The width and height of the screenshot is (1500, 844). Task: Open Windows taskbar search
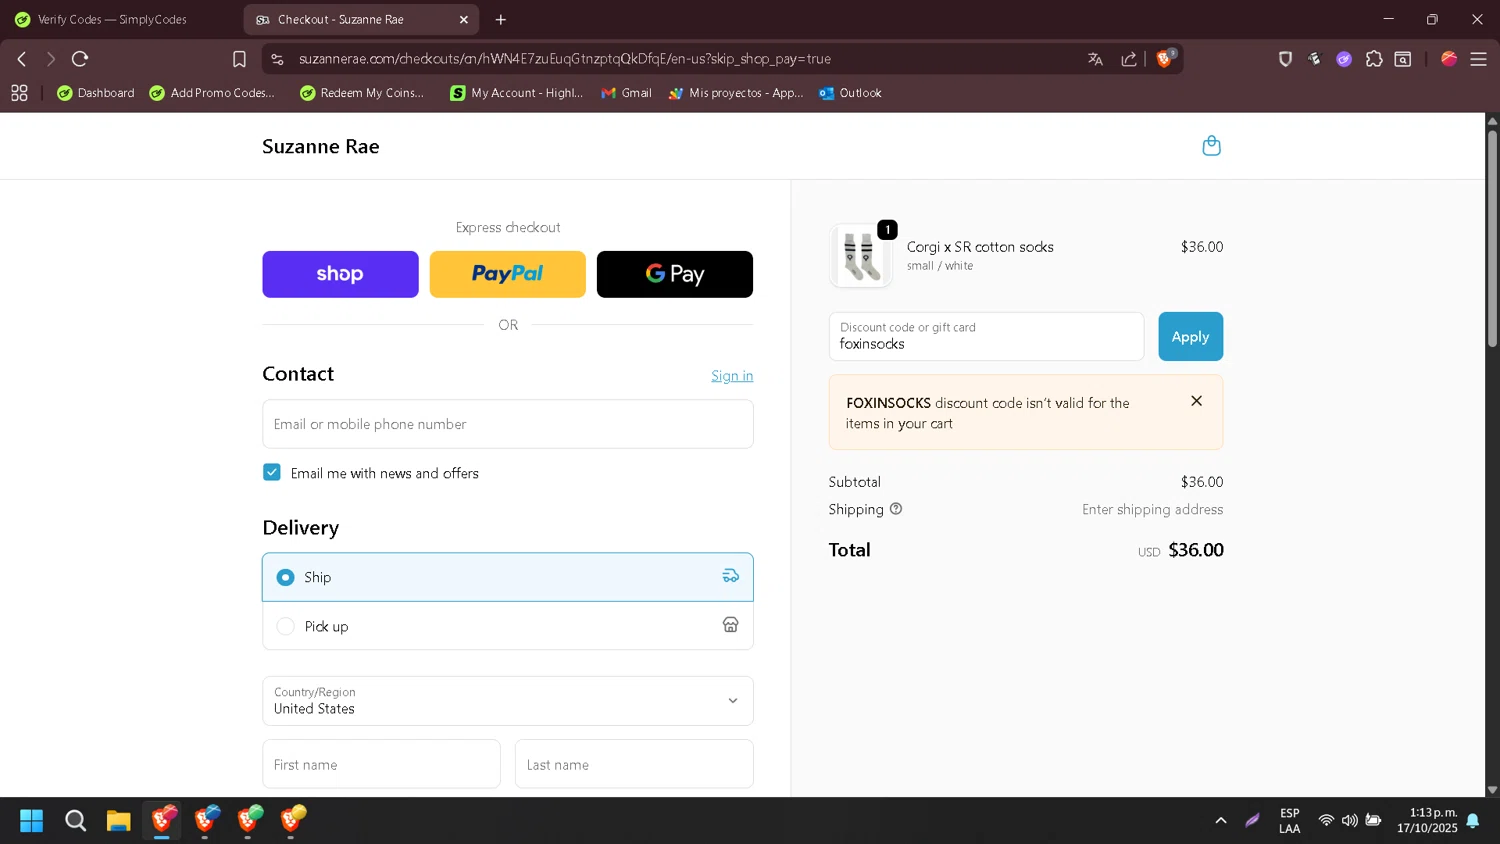tap(75, 821)
